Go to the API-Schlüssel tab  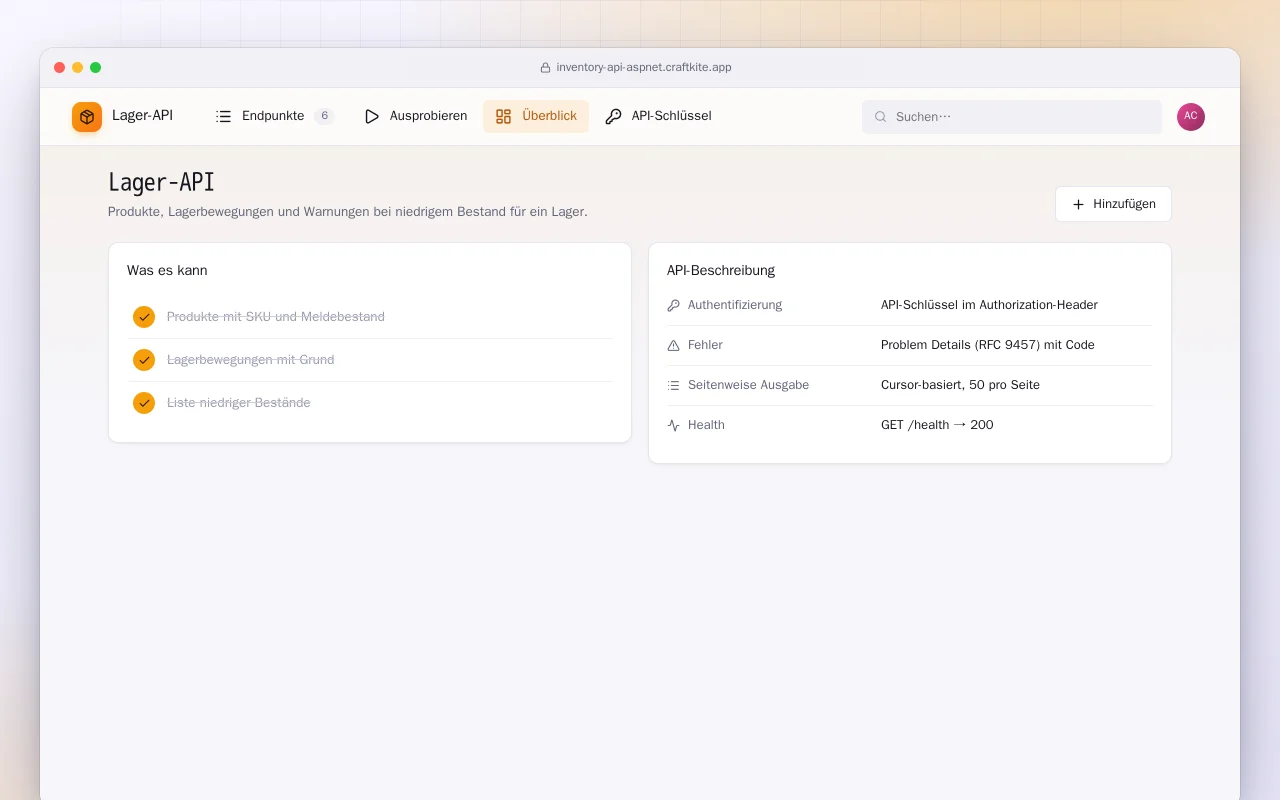click(658, 116)
